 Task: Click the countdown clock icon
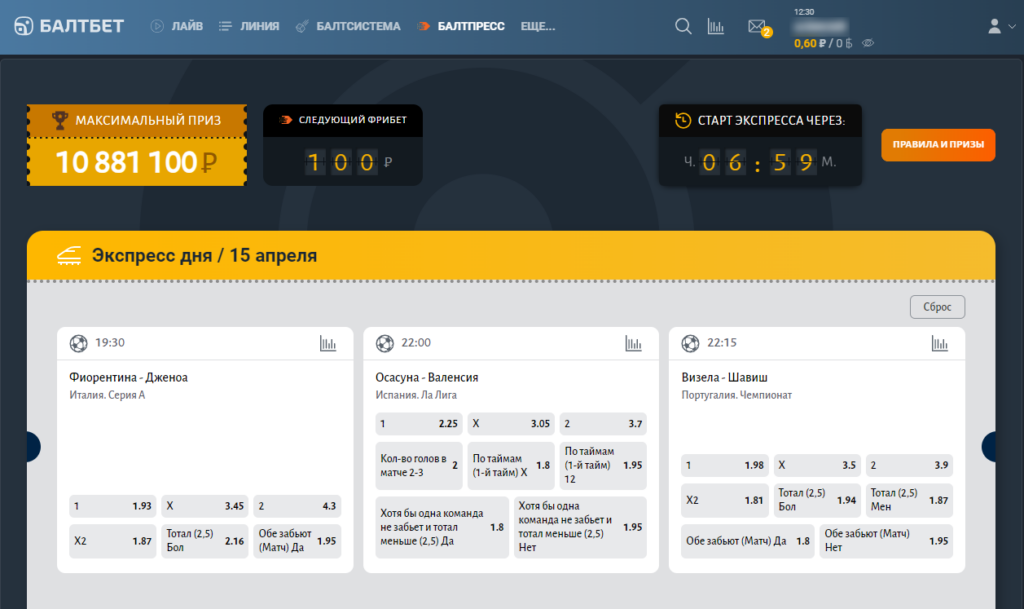coord(683,120)
